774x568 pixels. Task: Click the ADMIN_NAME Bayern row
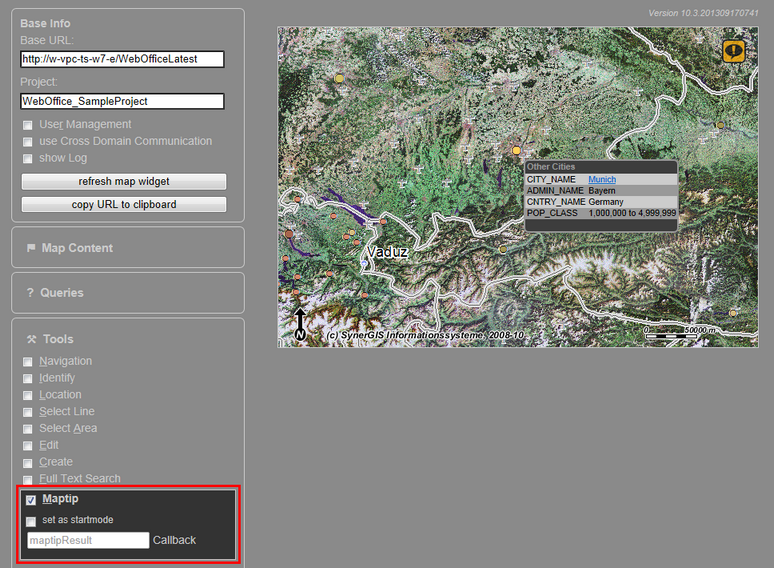click(601, 190)
